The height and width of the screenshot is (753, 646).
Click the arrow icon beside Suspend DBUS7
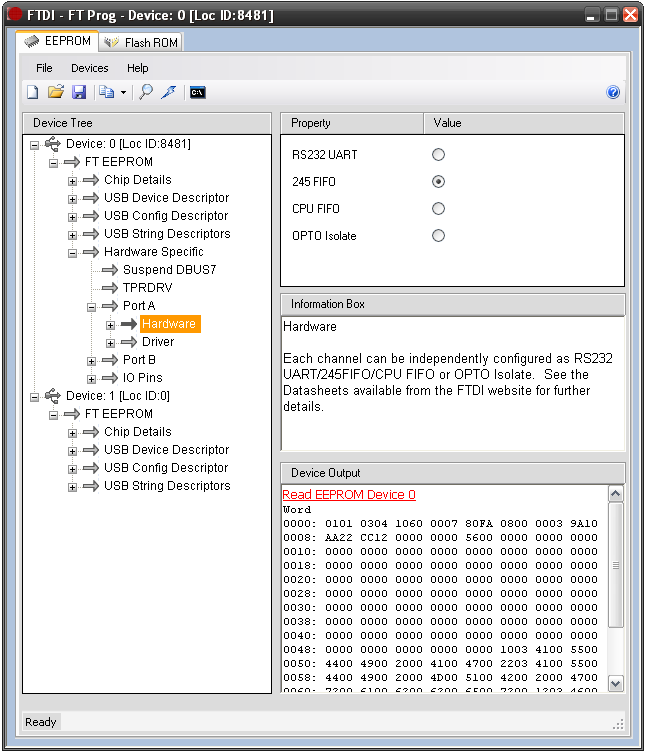(110, 270)
